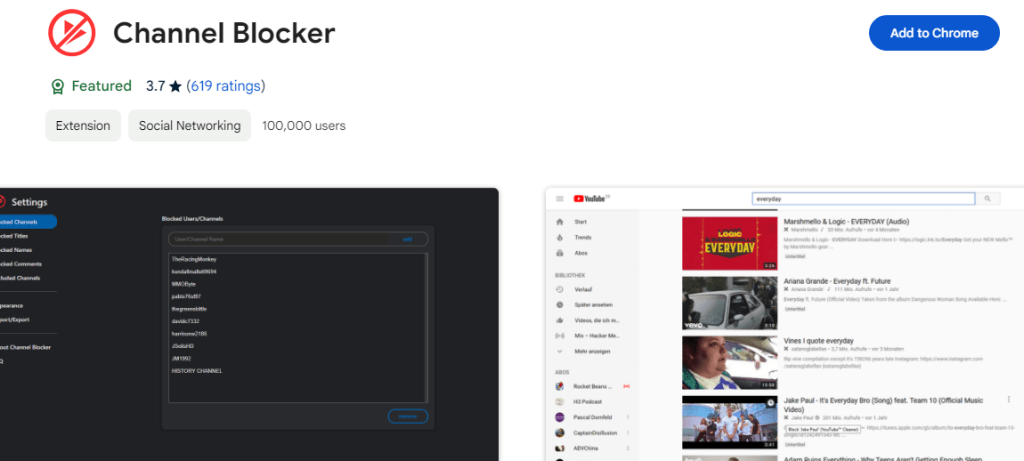This screenshot has height=461, width=1024.
Task: Open About Channel Blocker in Settings sidebar
Action: tap(25, 347)
